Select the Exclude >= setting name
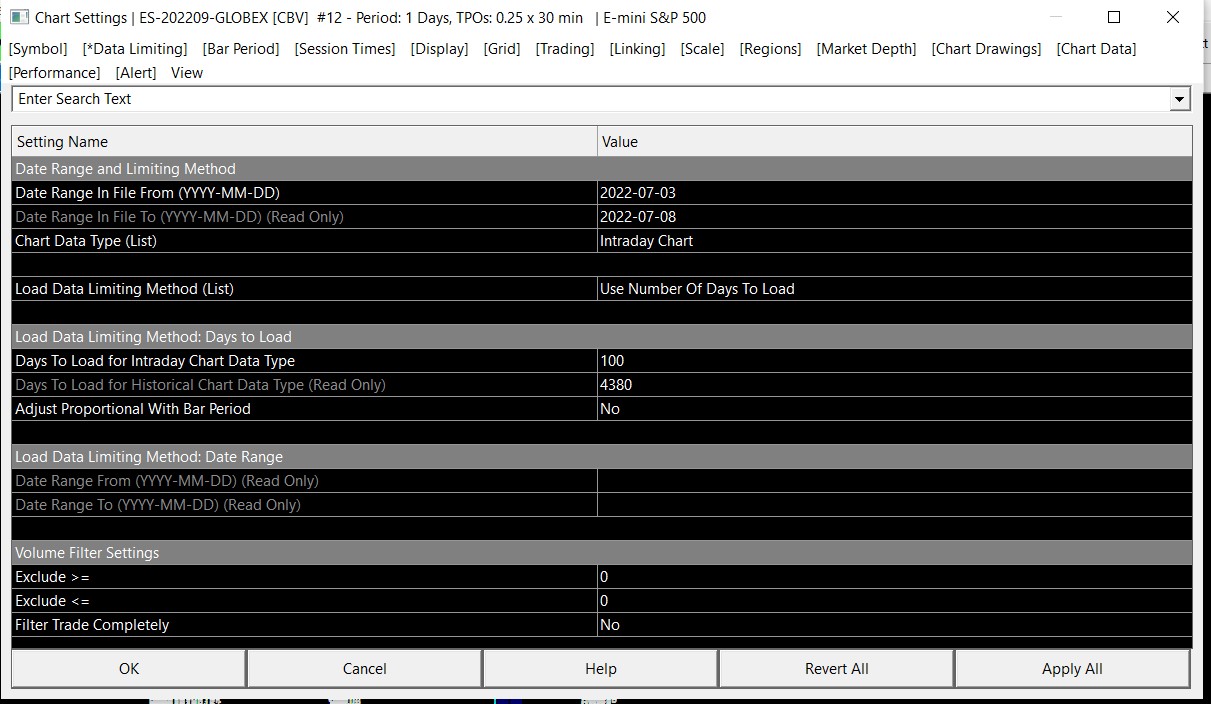 click(52, 577)
